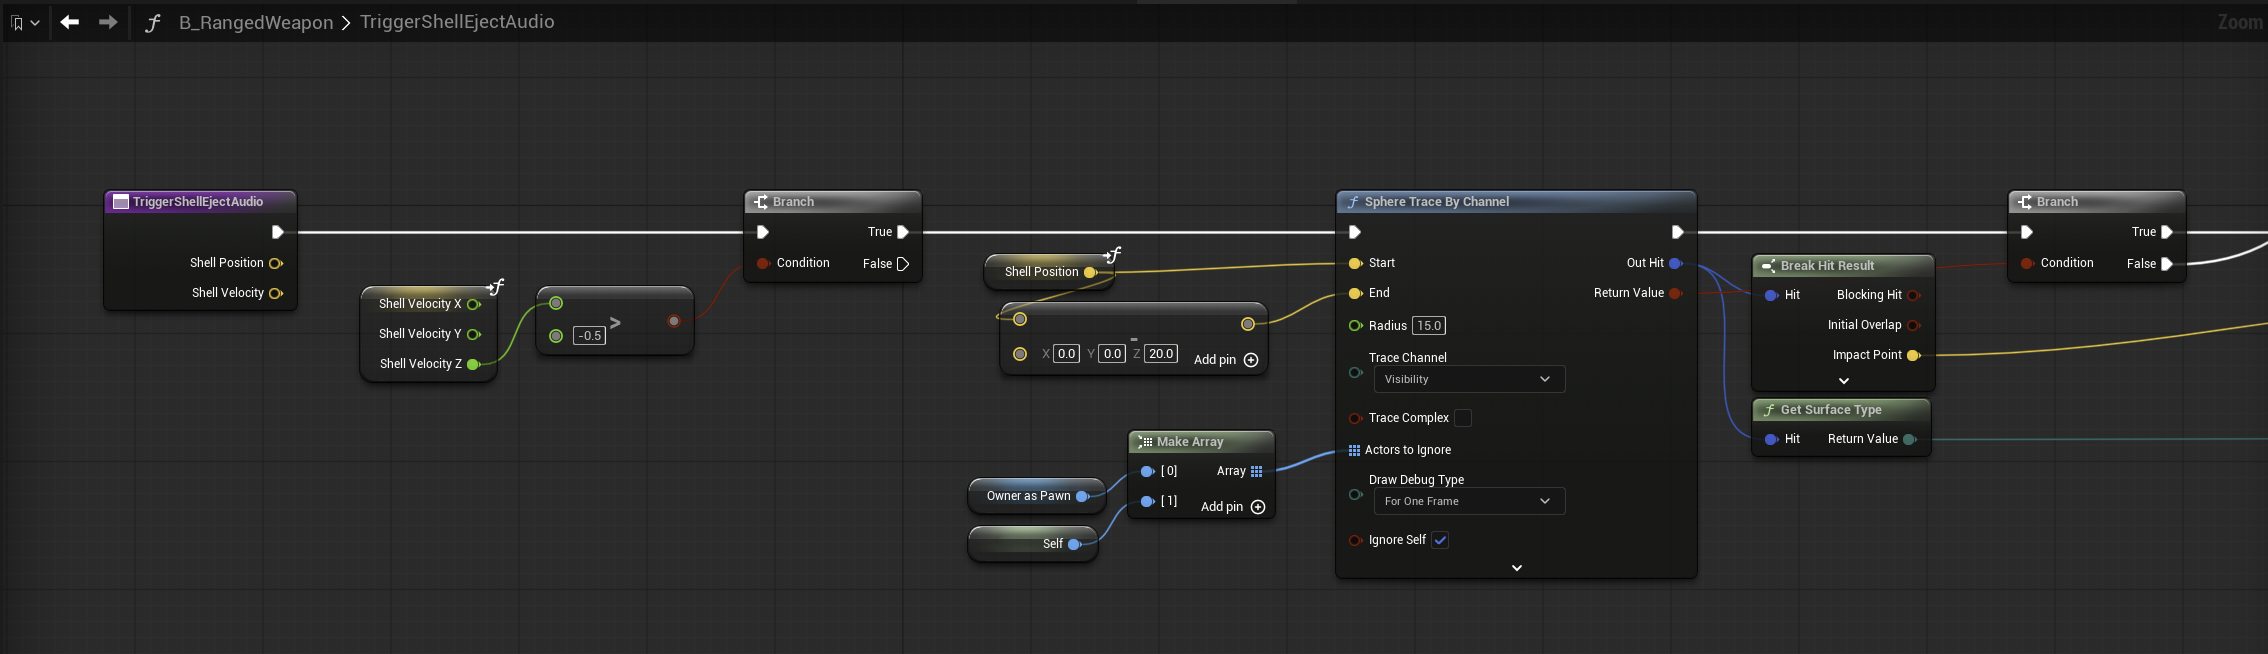
Task: Click Ignore Self input pin
Action: (x=1356, y=540)
